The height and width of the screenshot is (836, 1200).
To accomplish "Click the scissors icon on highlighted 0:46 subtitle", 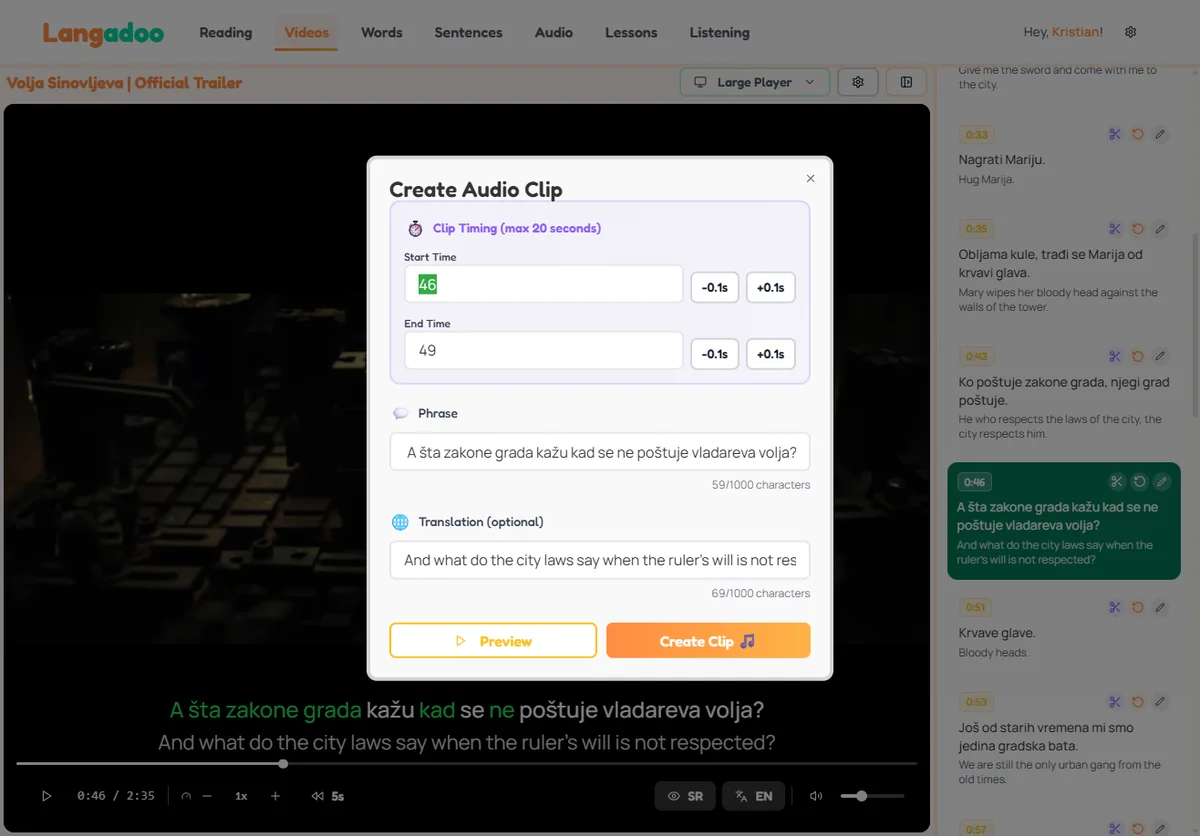I will pyautogui.click(x=1117, y=482).
